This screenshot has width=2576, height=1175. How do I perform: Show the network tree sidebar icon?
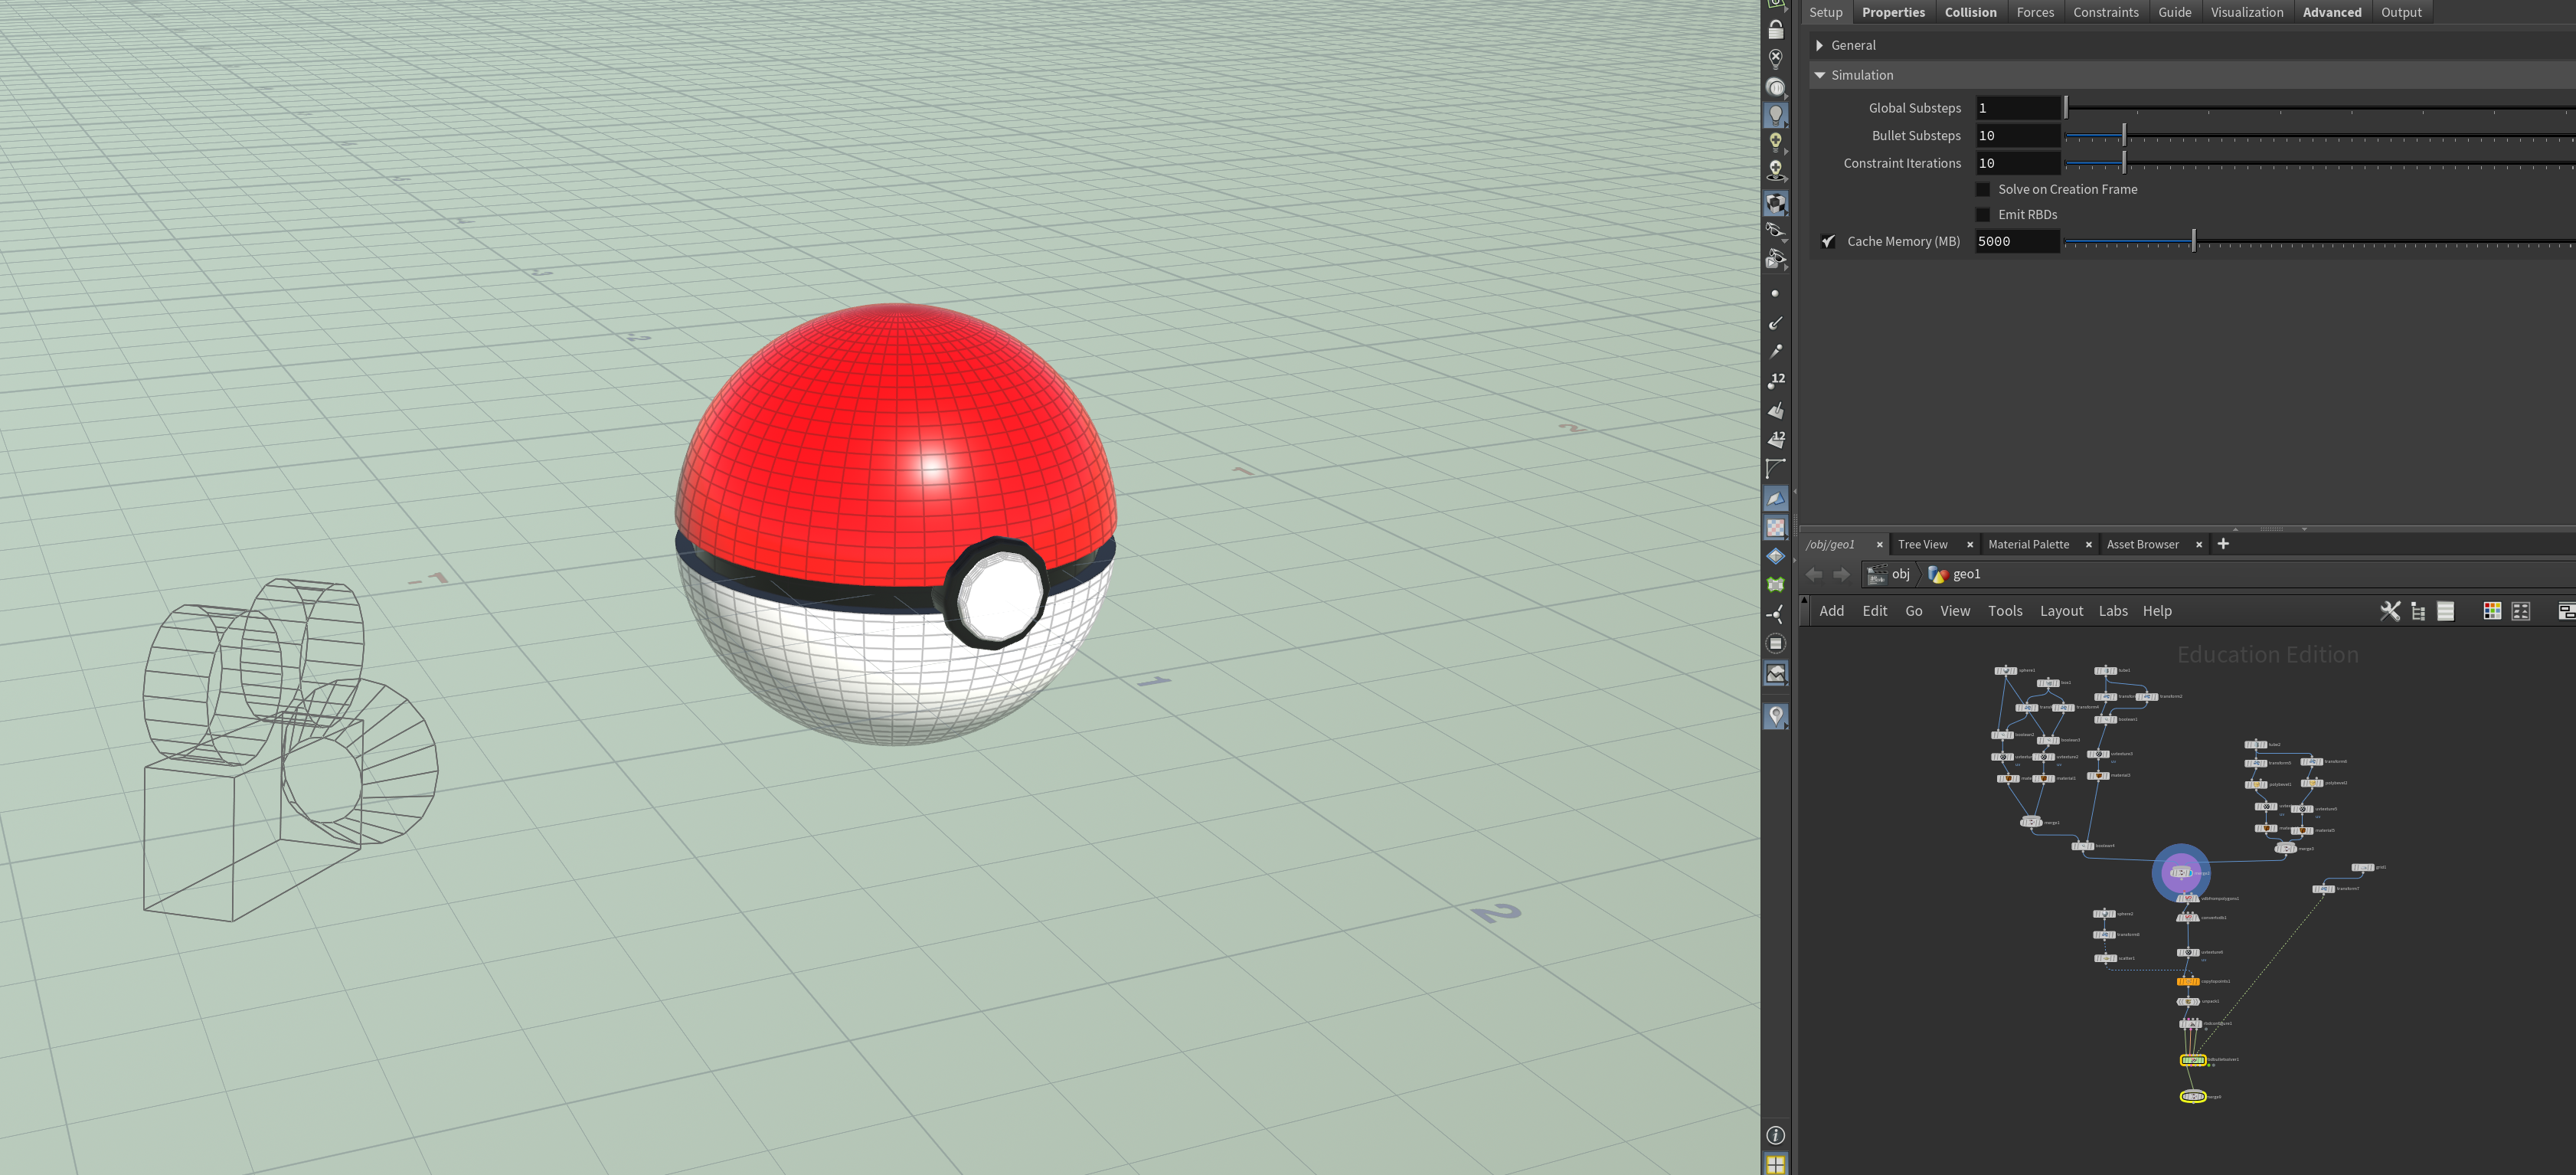tap(2418, 611)
